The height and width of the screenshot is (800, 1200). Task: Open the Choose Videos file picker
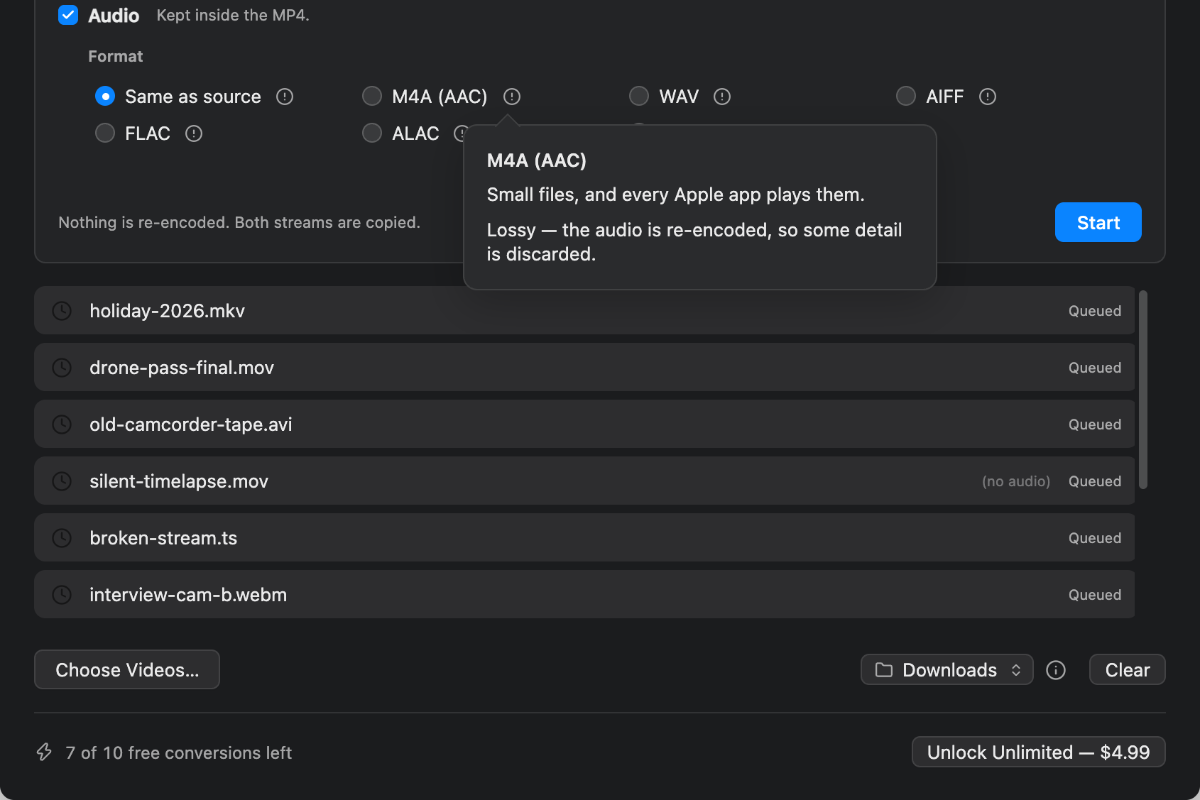(127, 670)
